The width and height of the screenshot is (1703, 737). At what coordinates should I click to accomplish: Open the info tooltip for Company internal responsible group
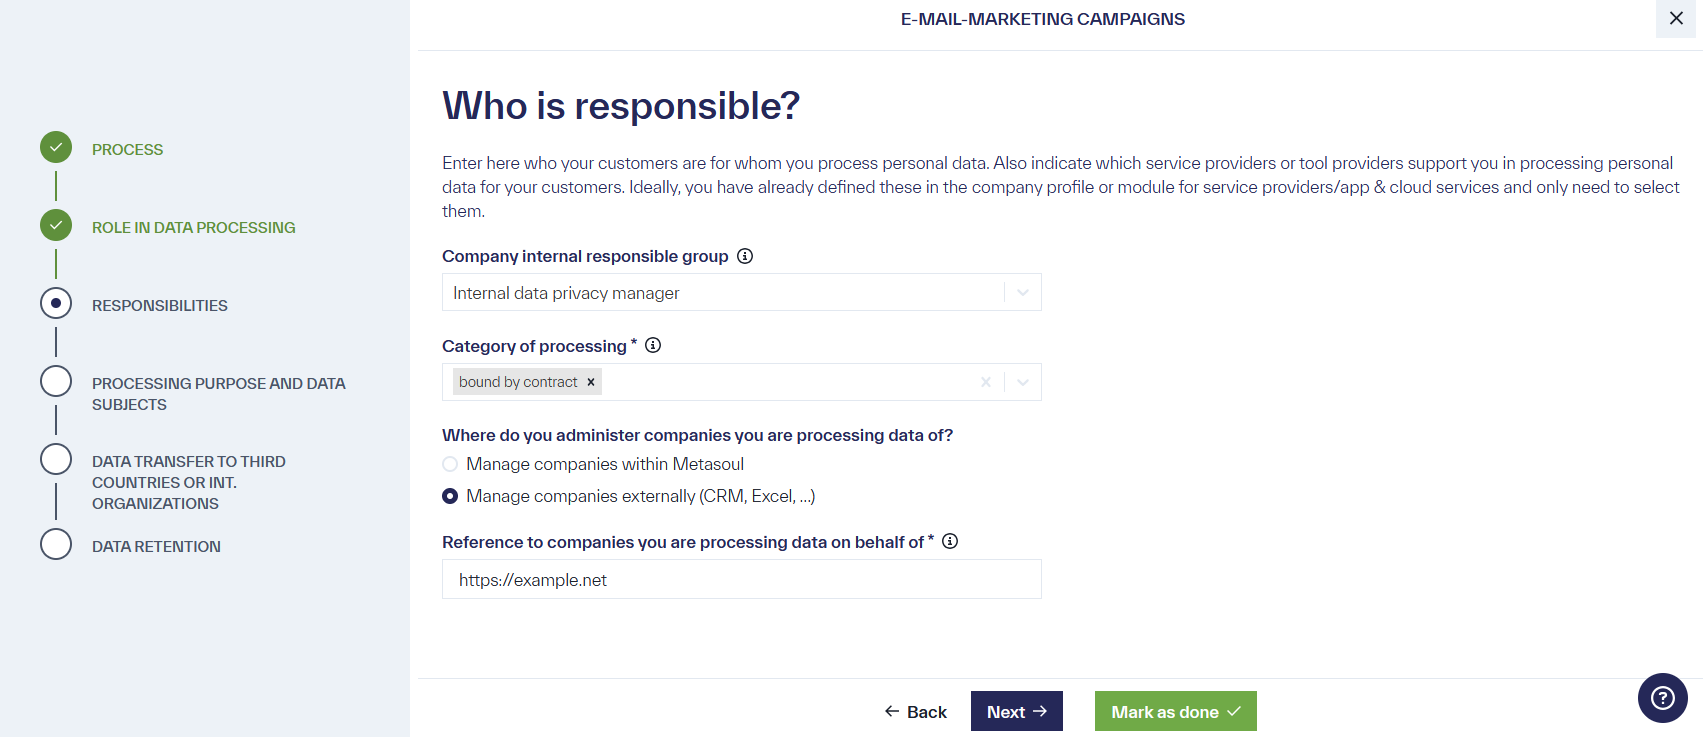click(x=744, y=256)
